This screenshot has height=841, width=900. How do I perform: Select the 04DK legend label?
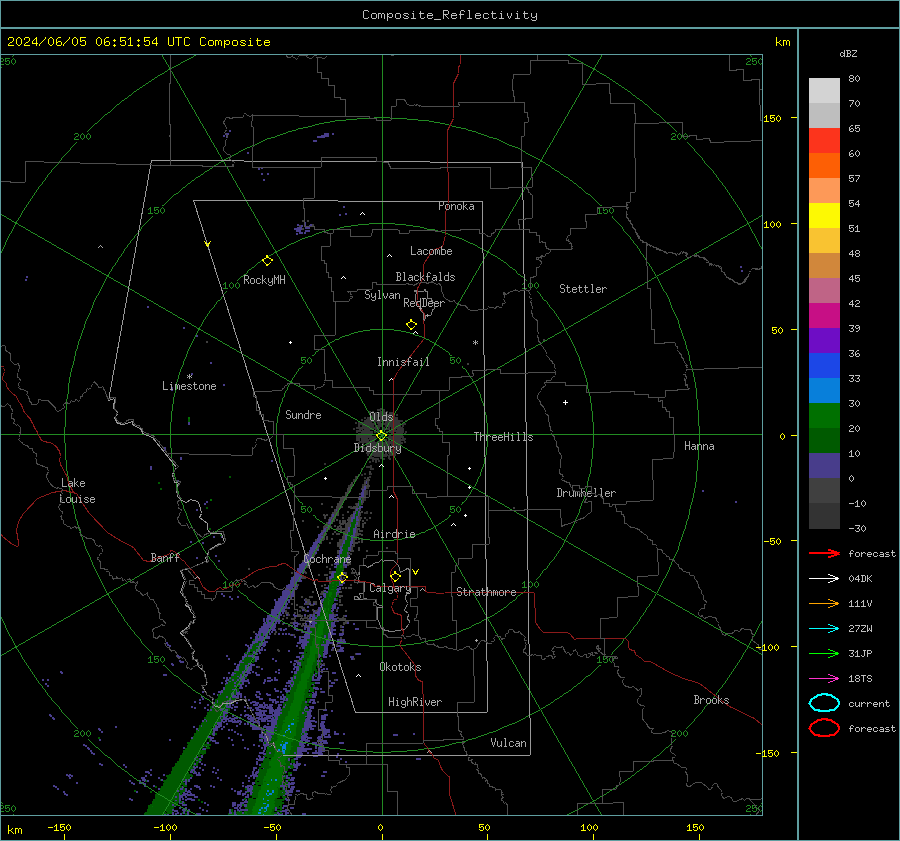[x=860, y=579]
